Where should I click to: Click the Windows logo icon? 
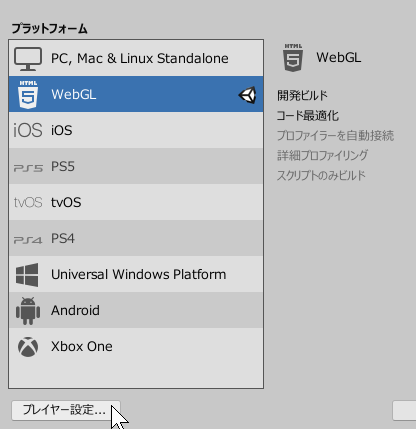tap(27, 275)
